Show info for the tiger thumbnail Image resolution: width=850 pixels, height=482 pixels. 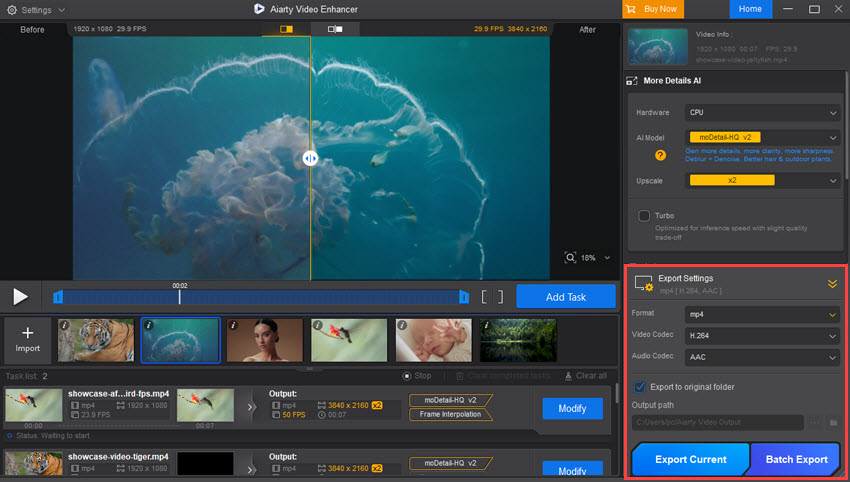(x=65, y=325)
